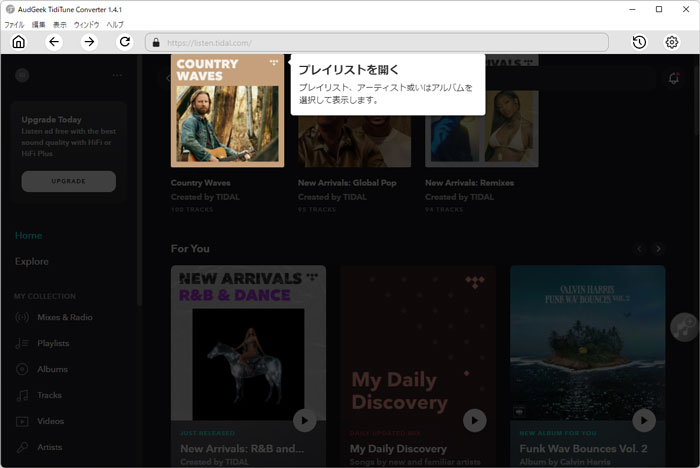700x468 pixels.
Task: Play Funk Wav Bounces Vol. 2
Action: (644, 420)
